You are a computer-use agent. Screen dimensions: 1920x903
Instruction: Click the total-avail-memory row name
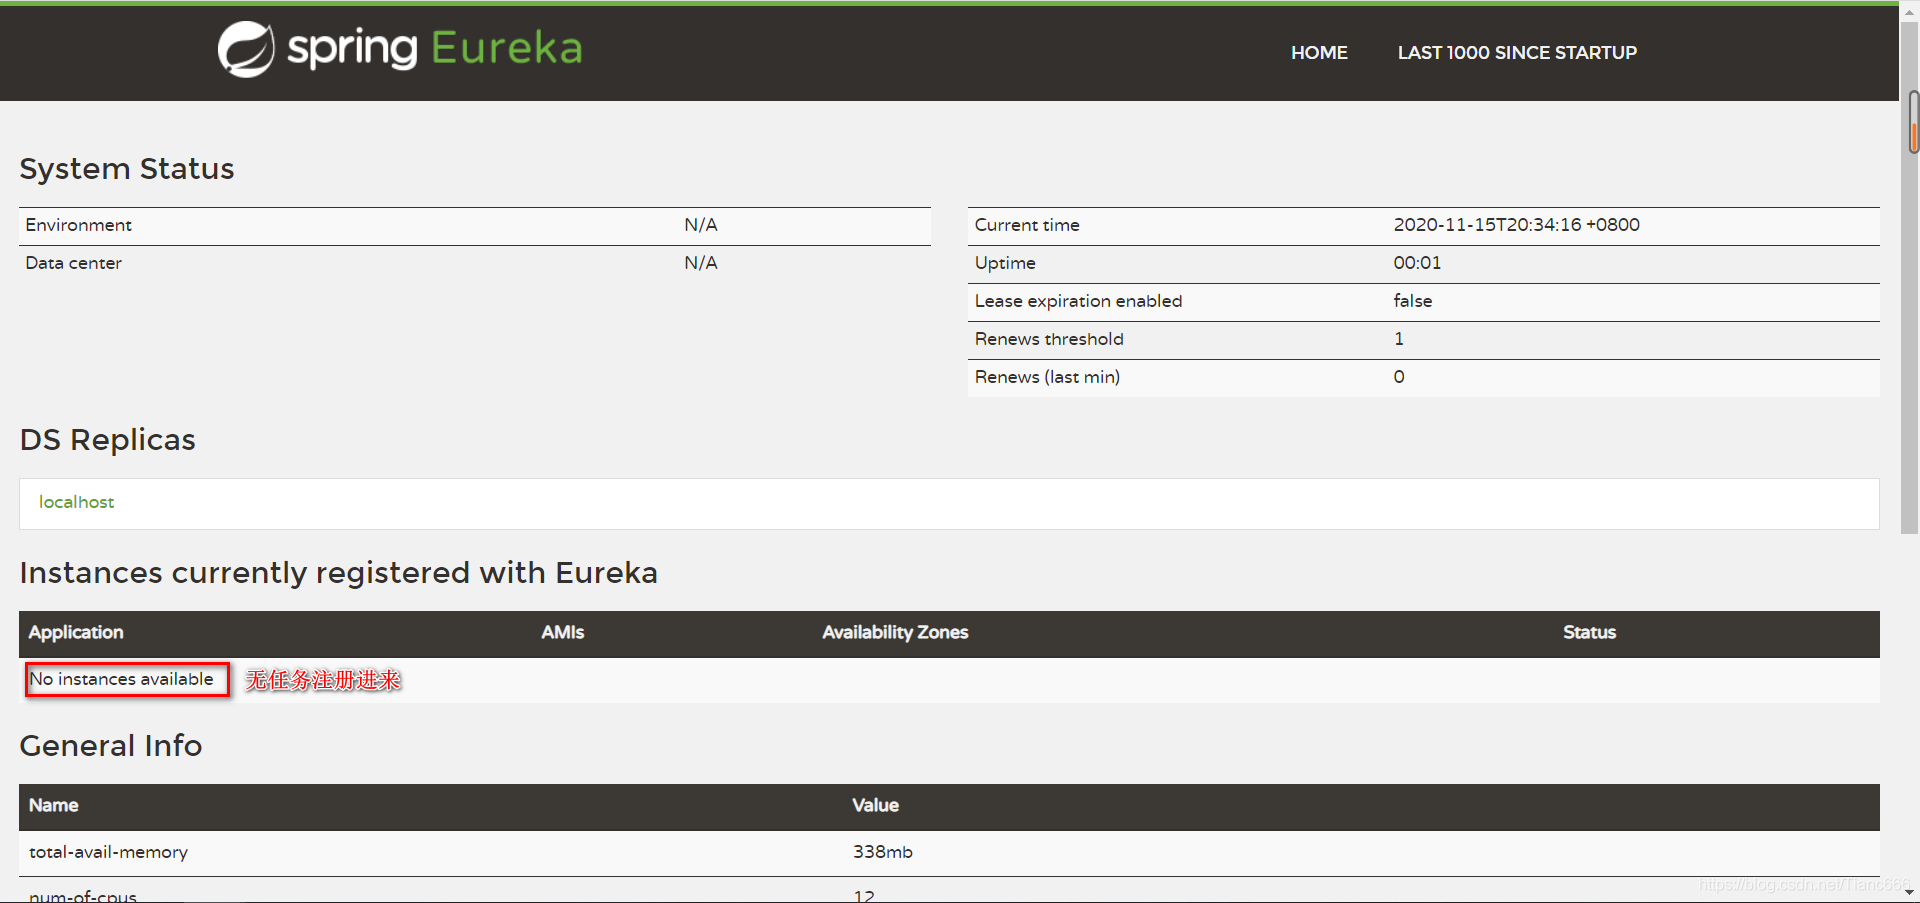point(108,852)
